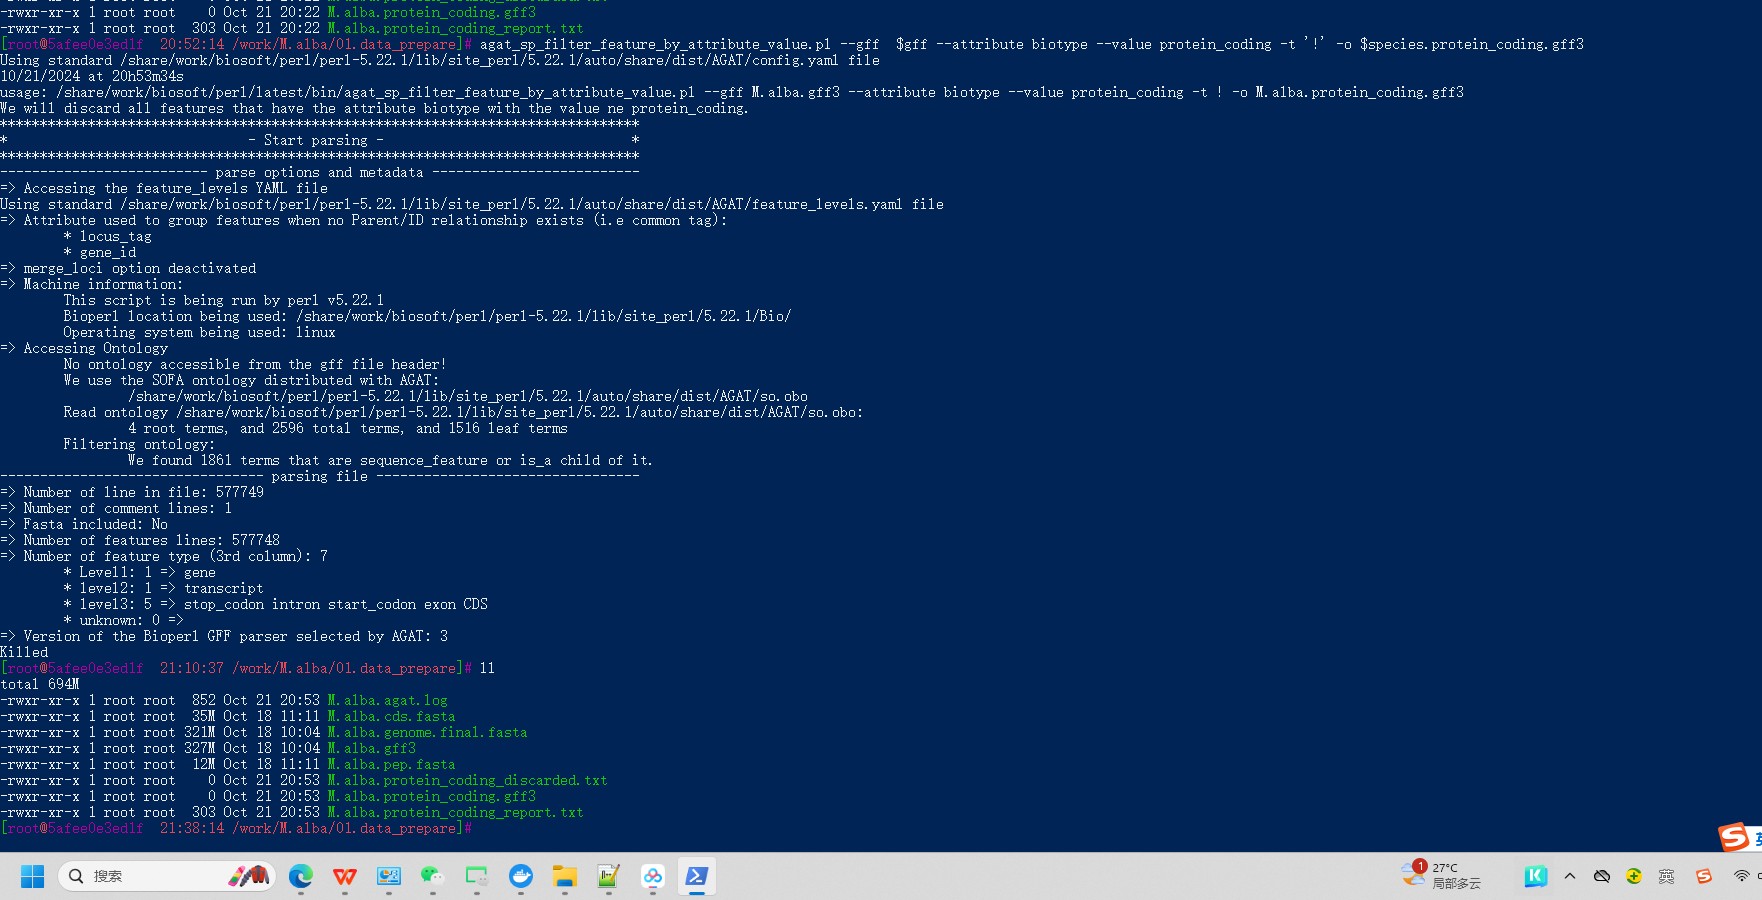Click the 'Fasta included: No' line
This screenshot has width=1762, height=900.
[x=84, y=525]
